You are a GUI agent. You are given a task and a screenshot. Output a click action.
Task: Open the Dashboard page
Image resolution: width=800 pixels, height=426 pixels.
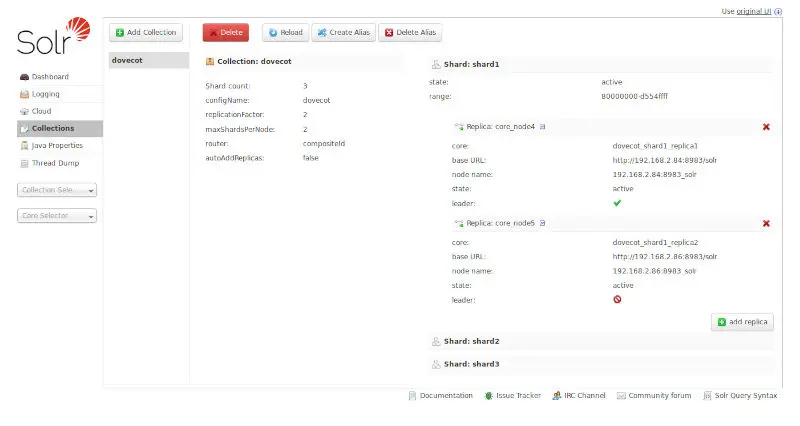[50, 77]
